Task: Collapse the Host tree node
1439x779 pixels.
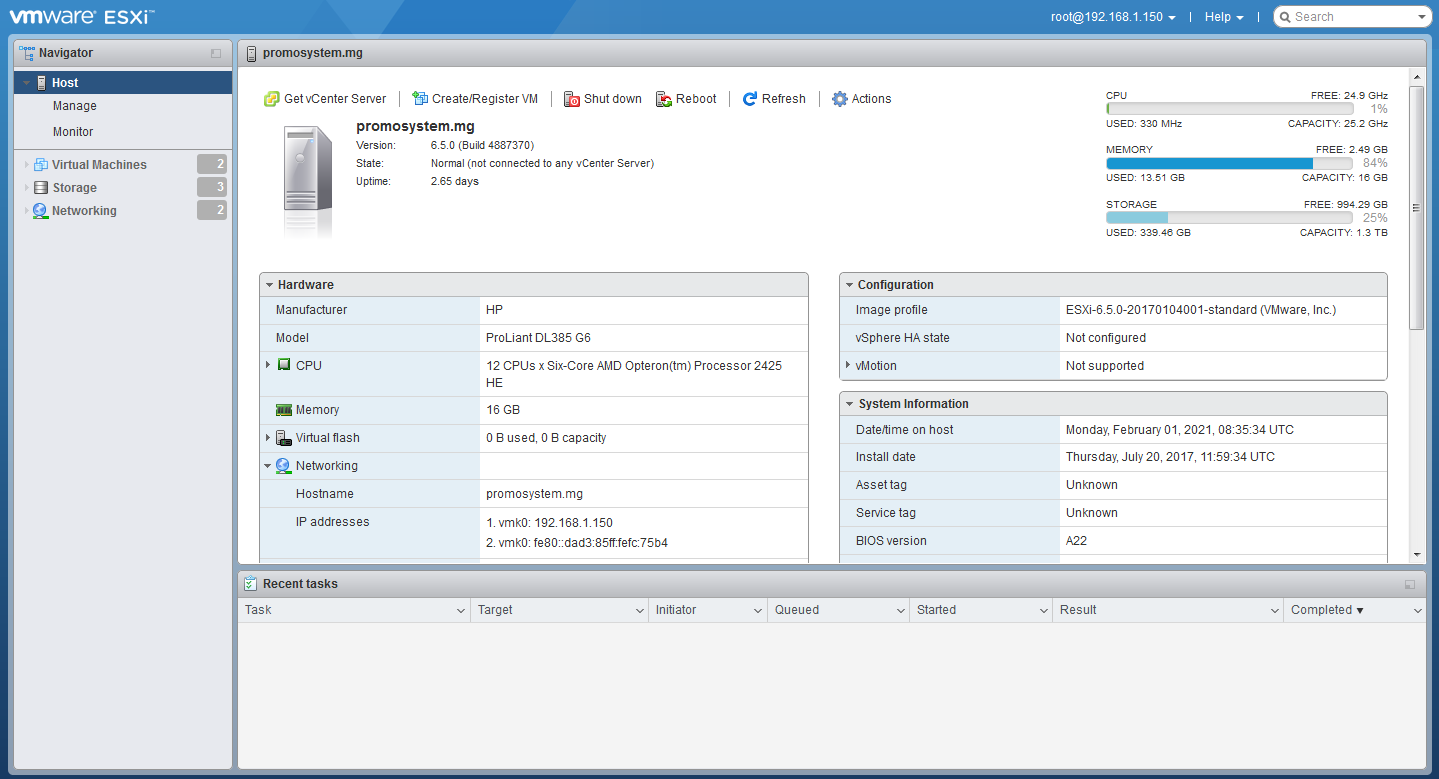Action: [x=26, y=83]
